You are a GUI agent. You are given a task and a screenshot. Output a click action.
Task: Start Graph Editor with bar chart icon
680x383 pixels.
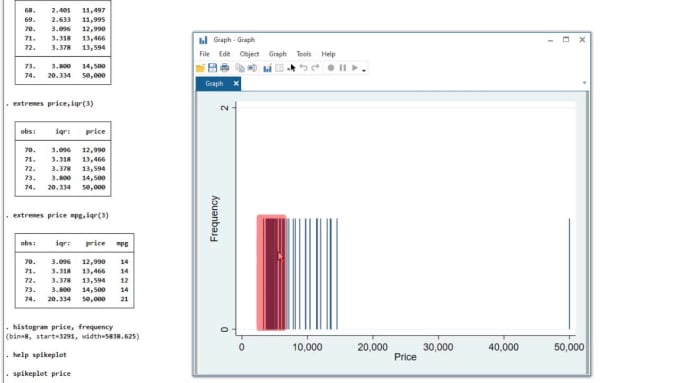click(267, 68)
